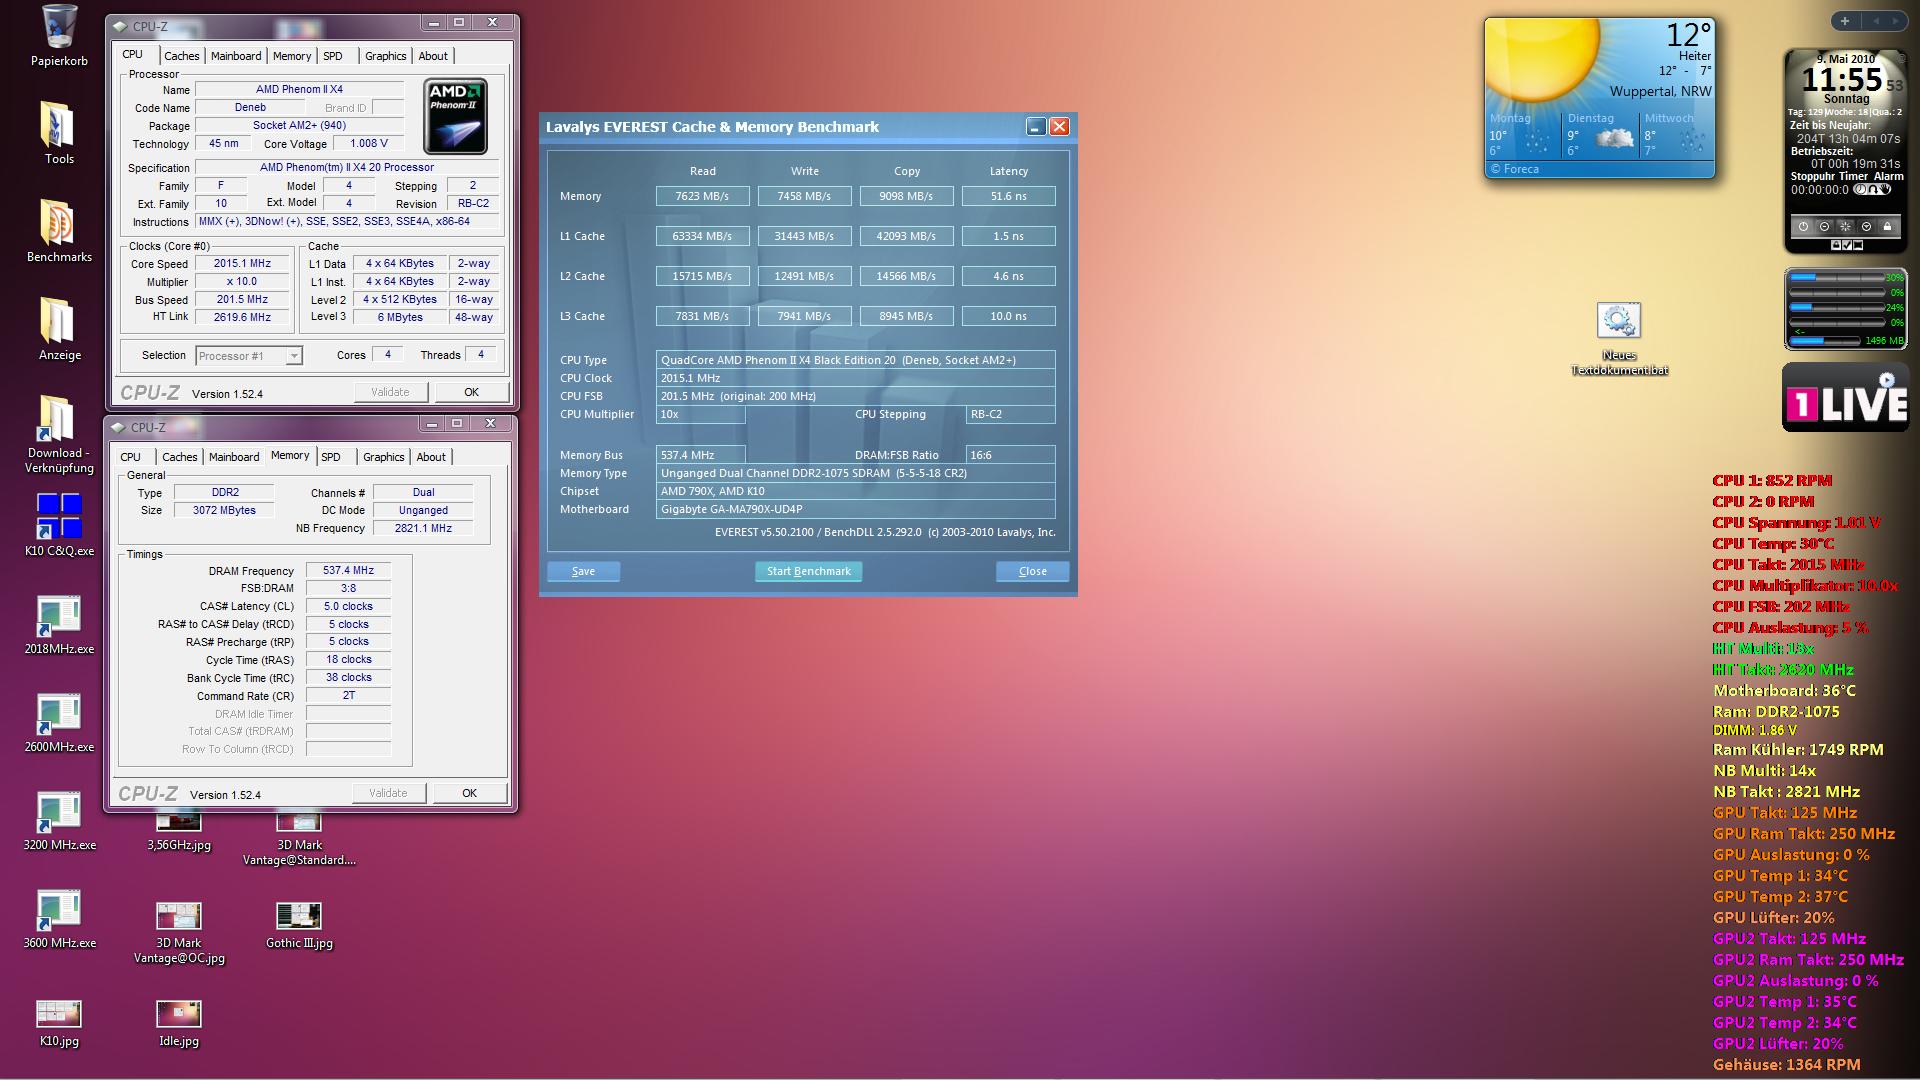Open the Idle.jpg thumbnail on desktop
The height and width of the screenshot is (1080, 1920).
(178, 1014)
